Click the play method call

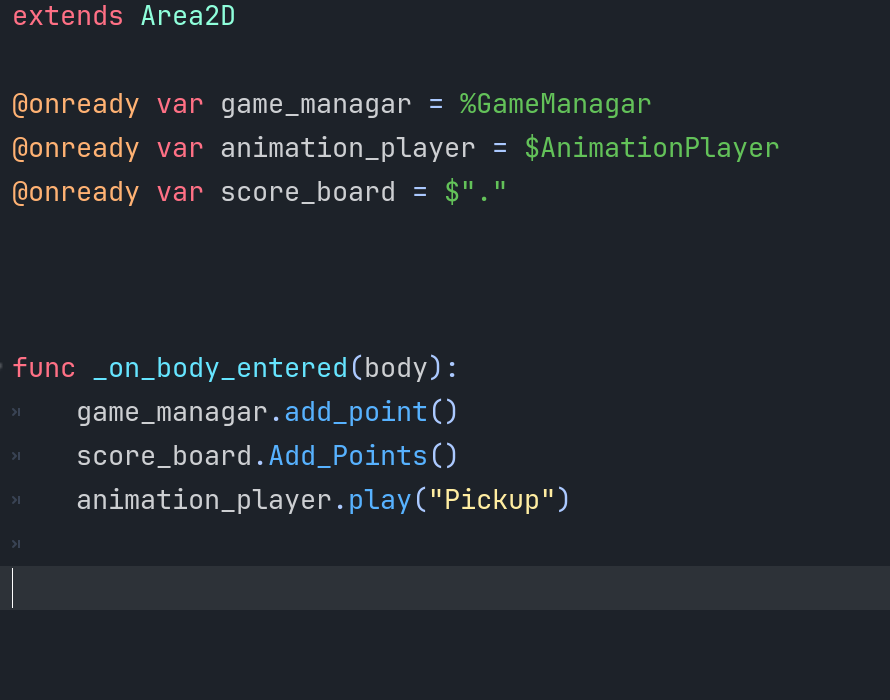[x=380, y=500]
